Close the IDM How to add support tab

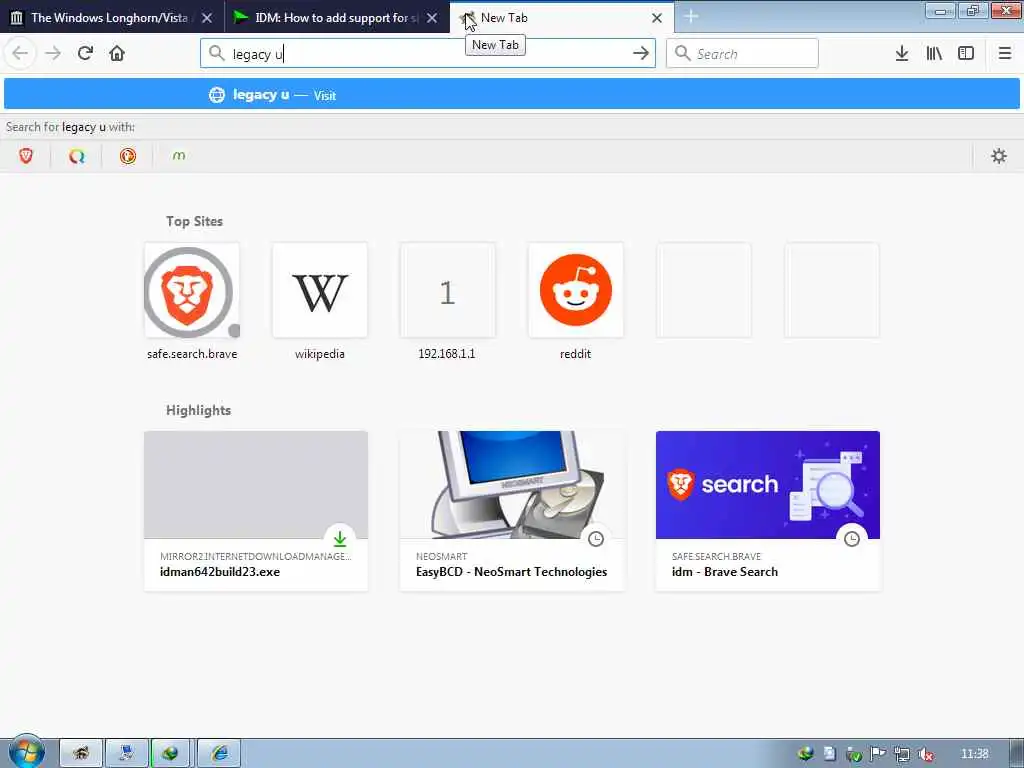pos(432,18)
